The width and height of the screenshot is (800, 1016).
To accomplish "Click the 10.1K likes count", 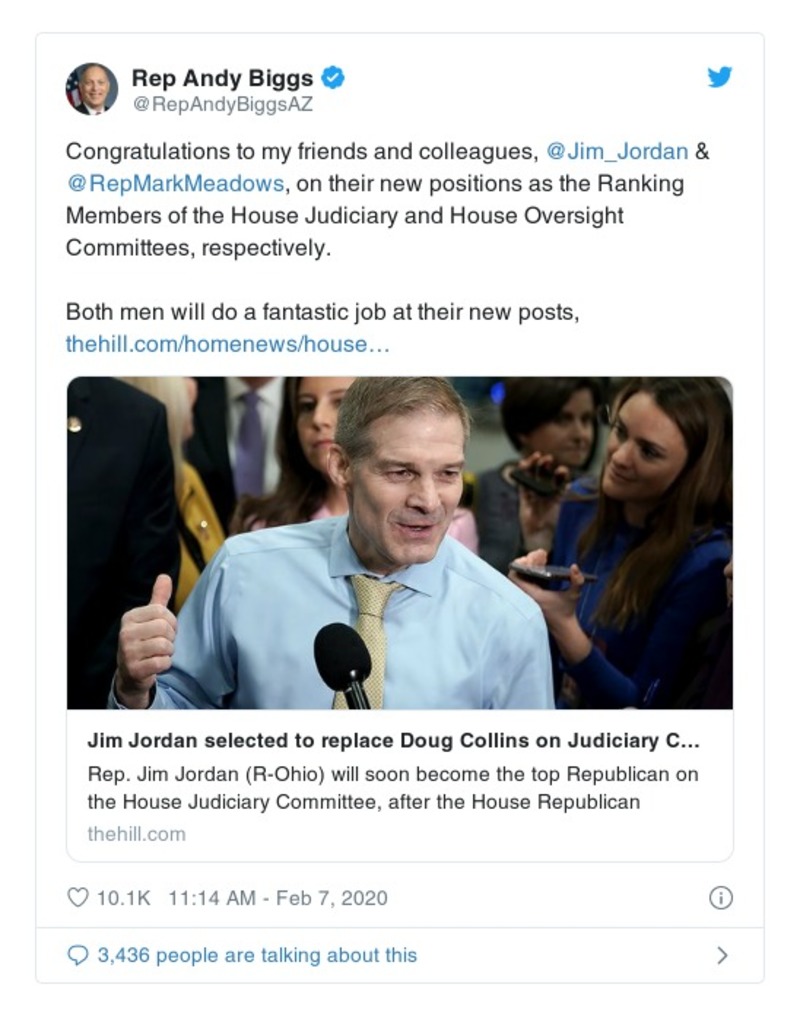I will coord(123,897).
